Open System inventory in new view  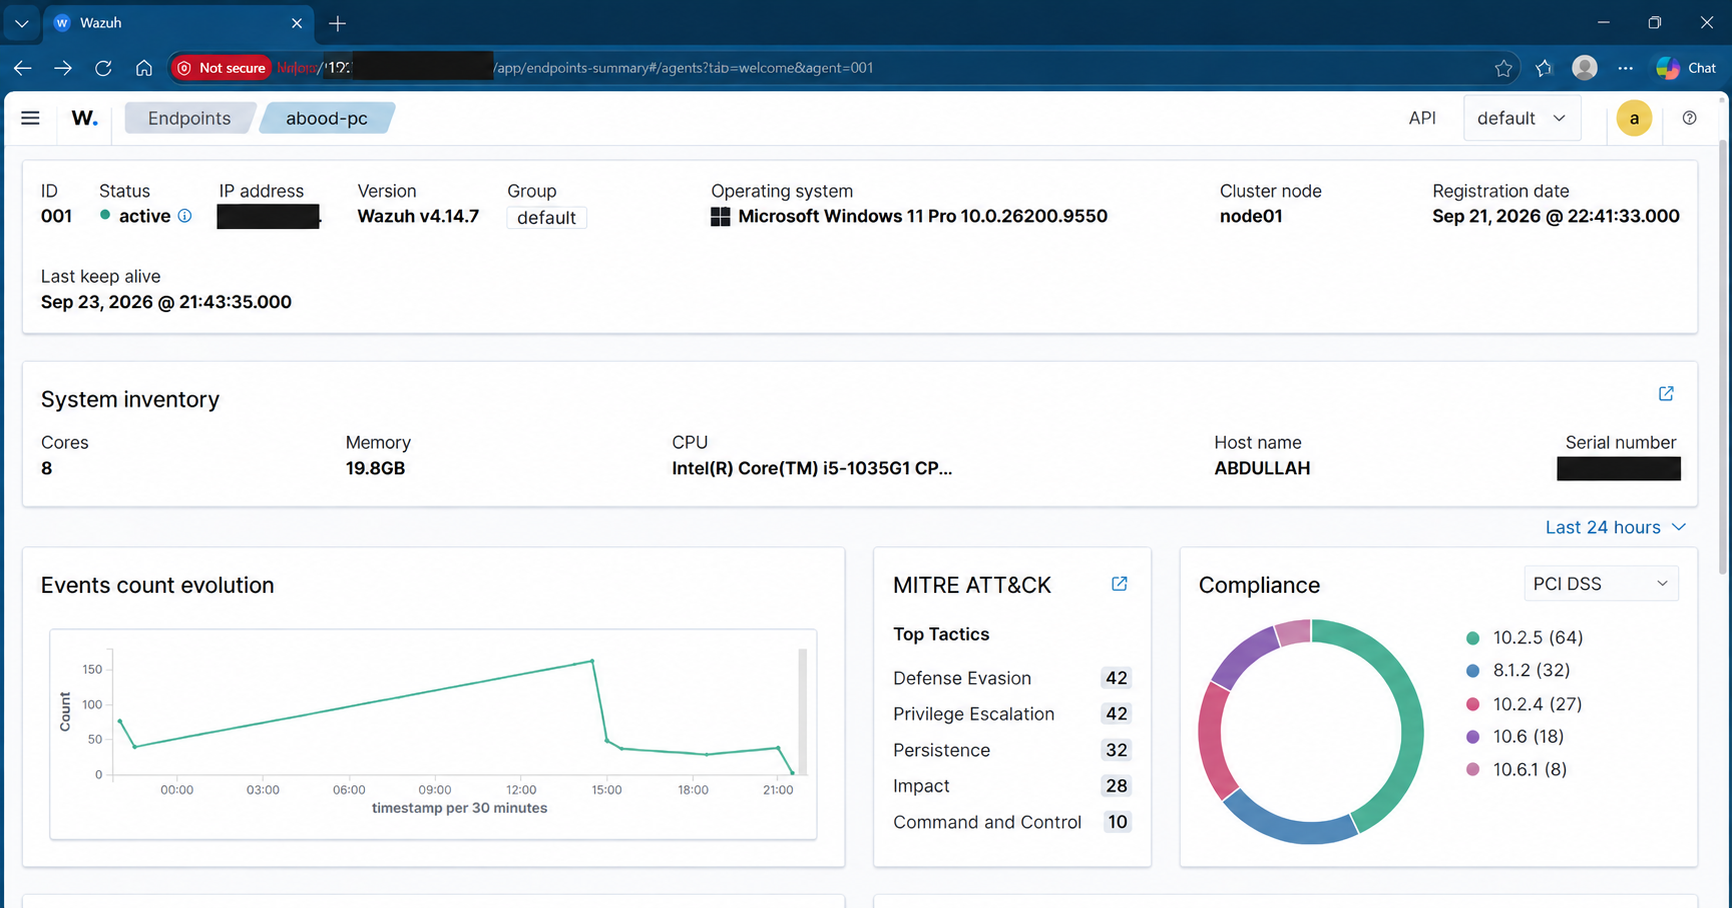(1666, 394)
